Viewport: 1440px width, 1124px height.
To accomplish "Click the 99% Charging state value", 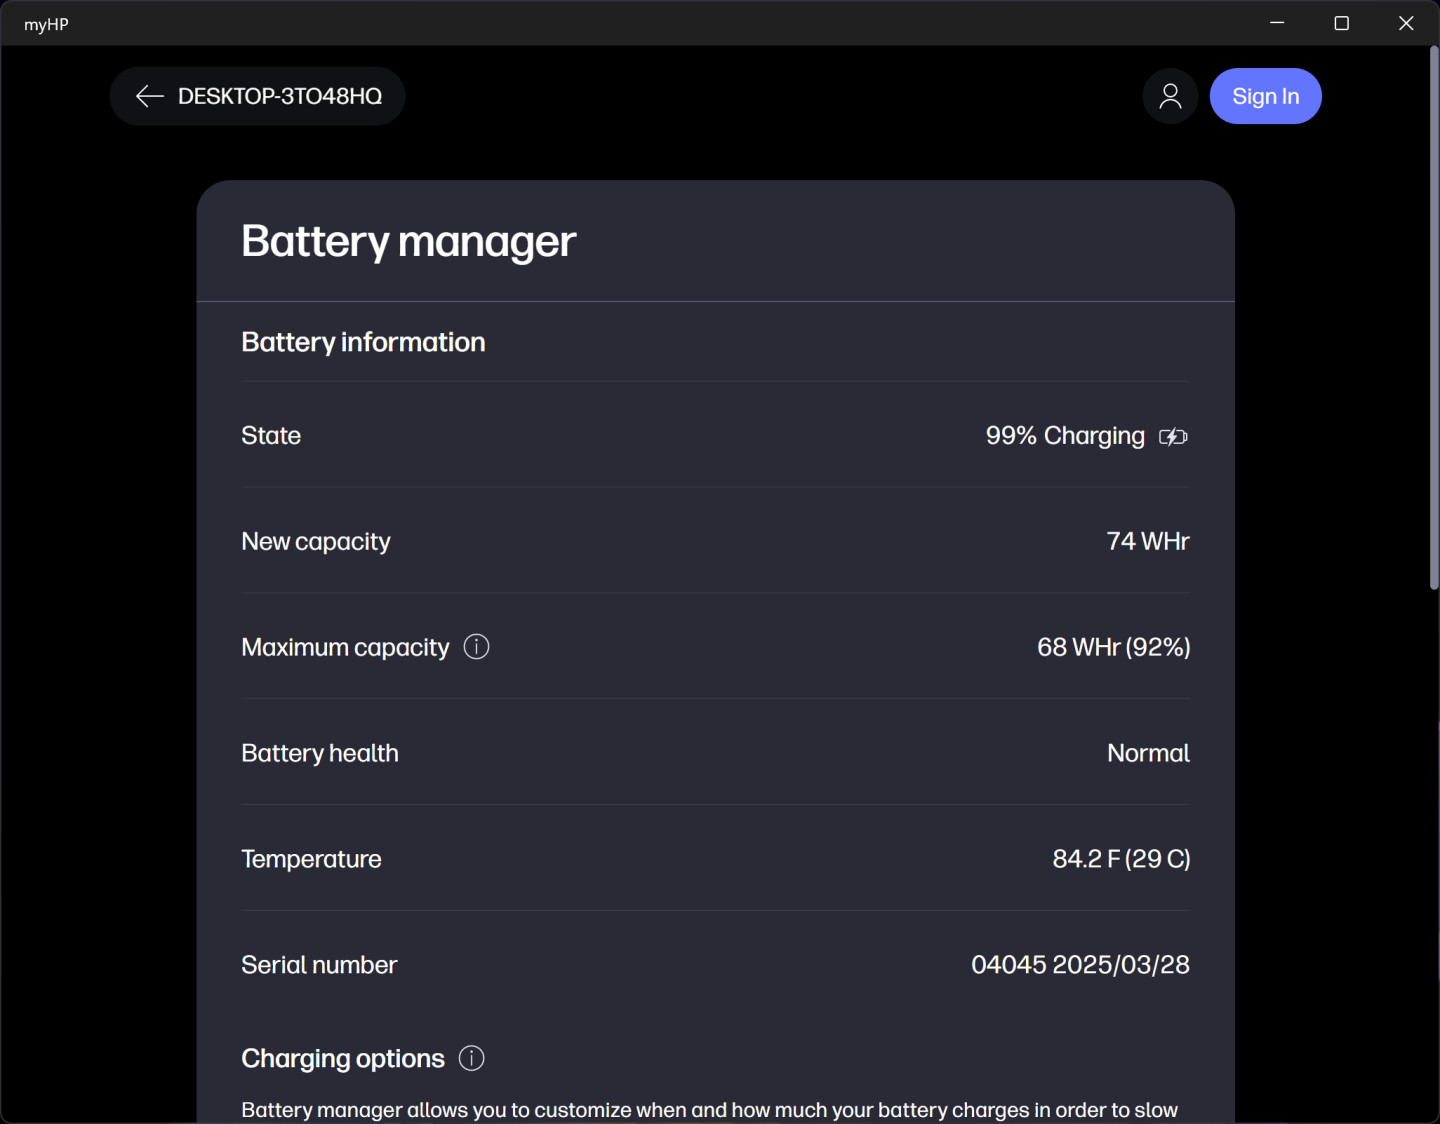I will pyautogui.click(x=1065, y=436).
